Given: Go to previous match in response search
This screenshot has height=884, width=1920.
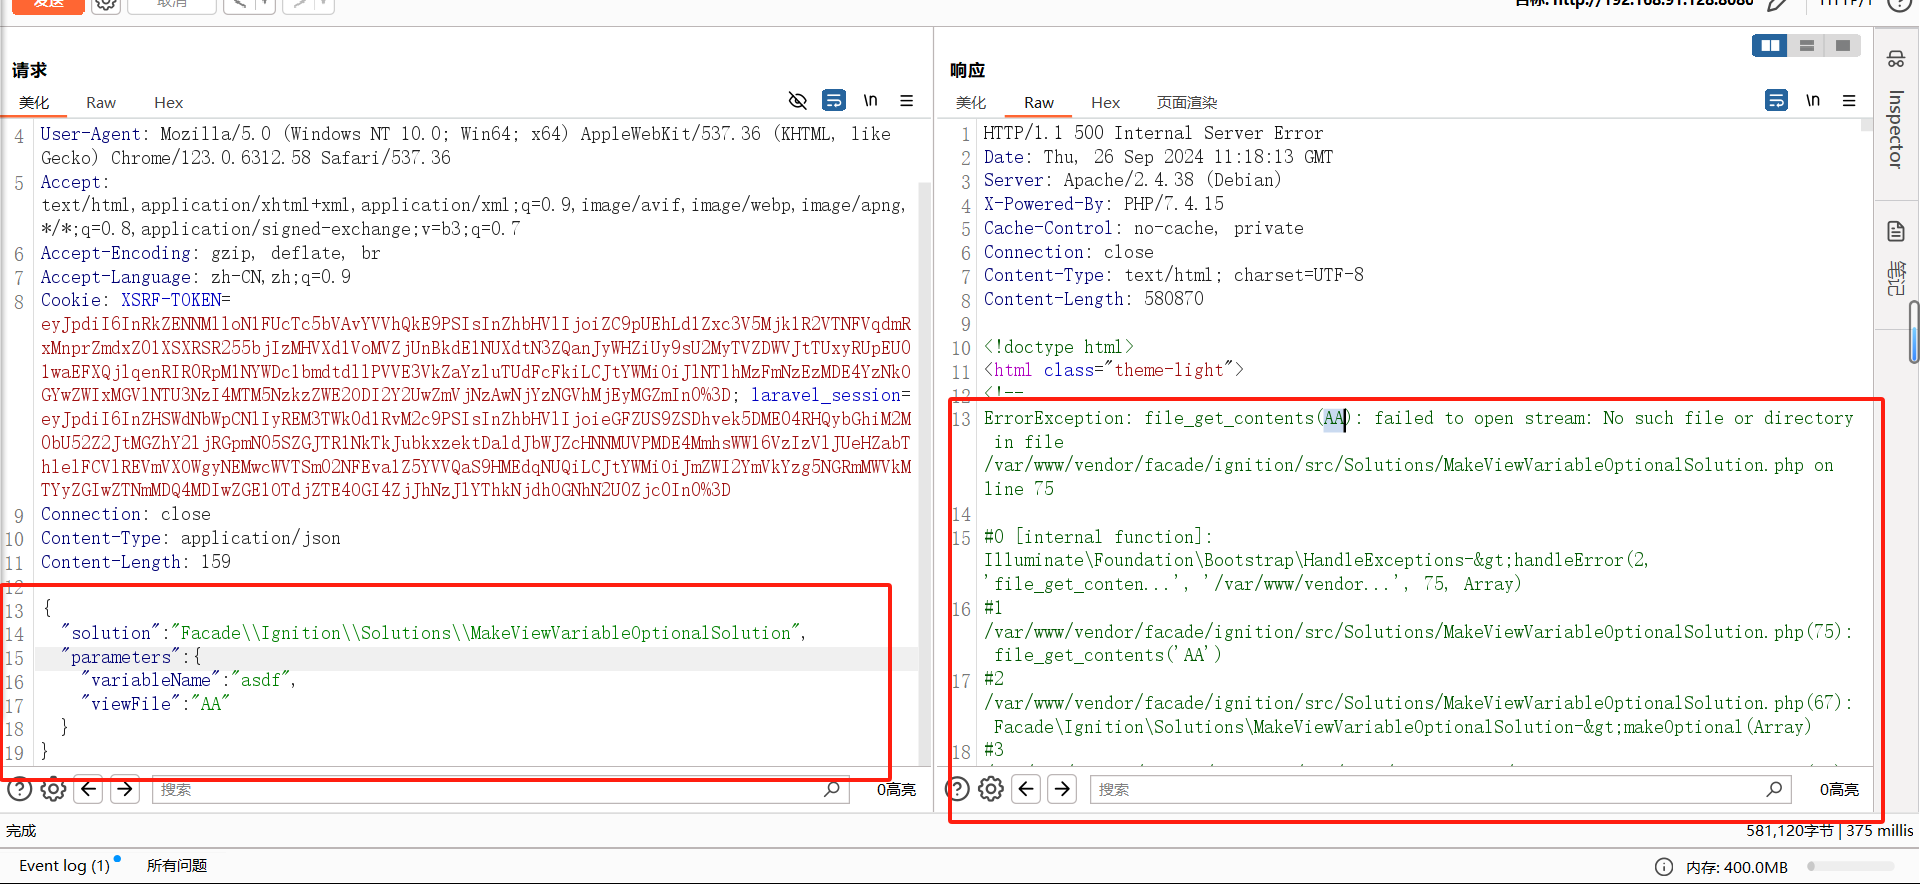Looking at the screenshot, I should pos(1026,790).
